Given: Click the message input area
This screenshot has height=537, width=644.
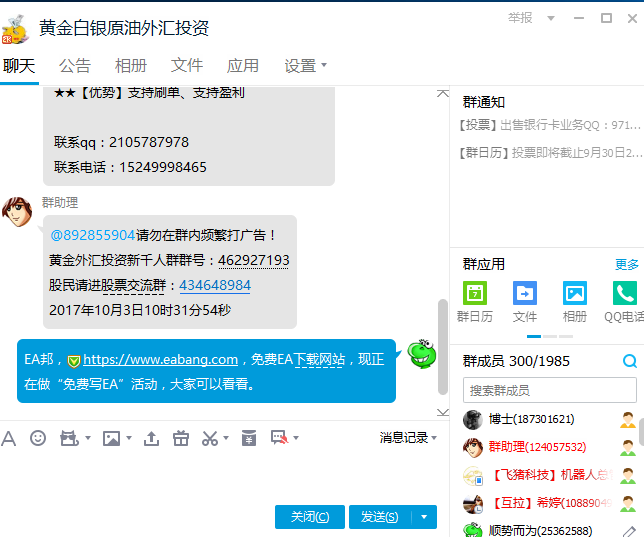Looking at the screenshot, I should (220, 477).
